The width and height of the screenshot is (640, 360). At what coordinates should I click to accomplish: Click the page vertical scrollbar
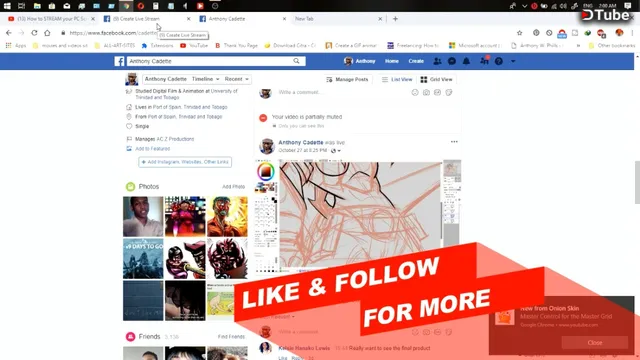[x=637, y=182]
